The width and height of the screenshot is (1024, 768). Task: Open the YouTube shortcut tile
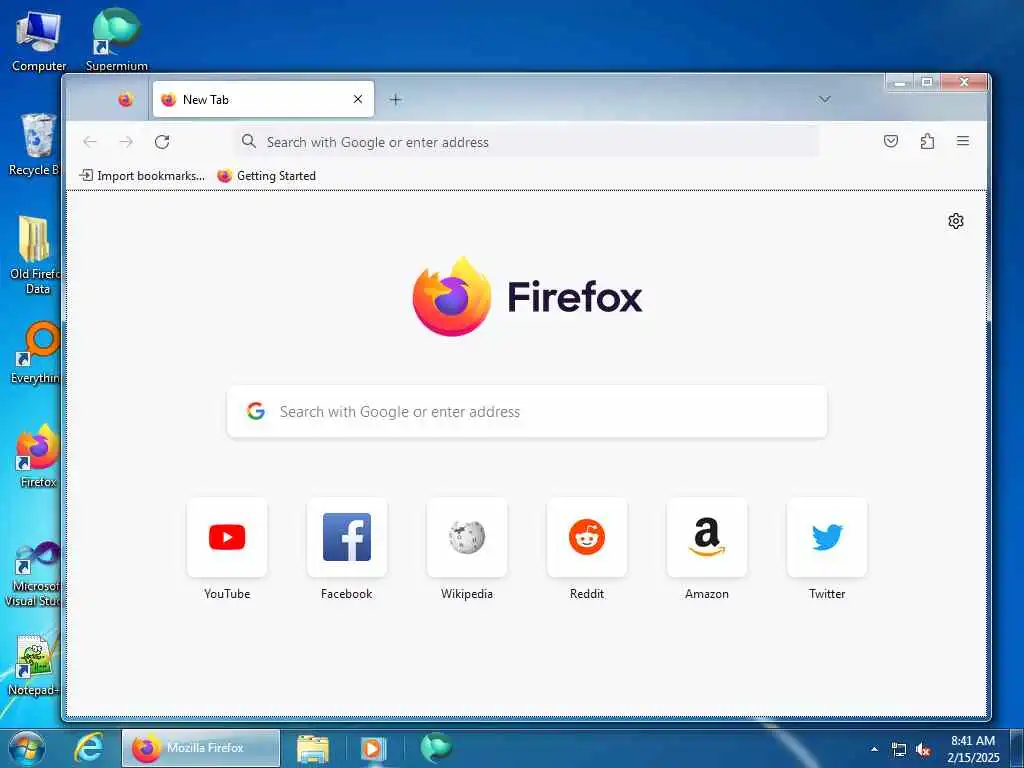(227, 537)
